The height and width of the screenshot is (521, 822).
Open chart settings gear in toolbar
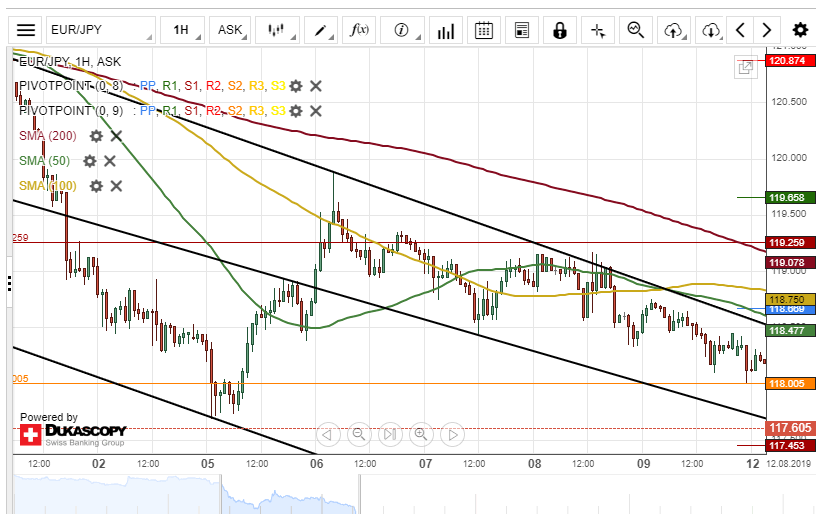tap(800, 30)
